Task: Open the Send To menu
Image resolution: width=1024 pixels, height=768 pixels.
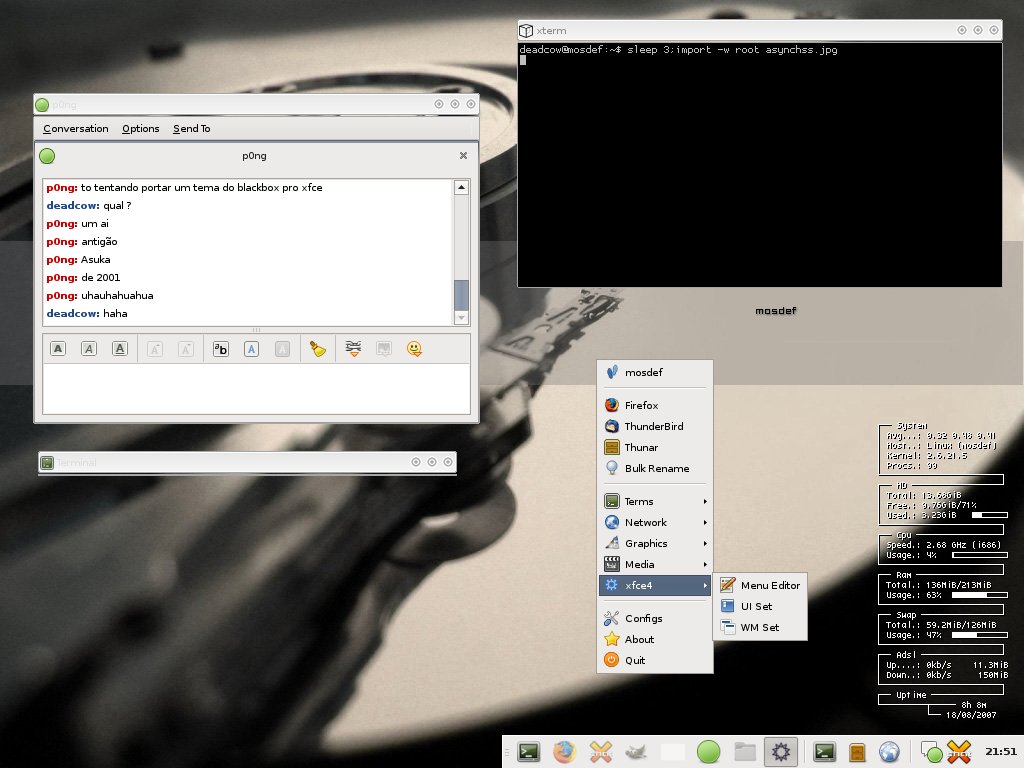Action: 191,129
